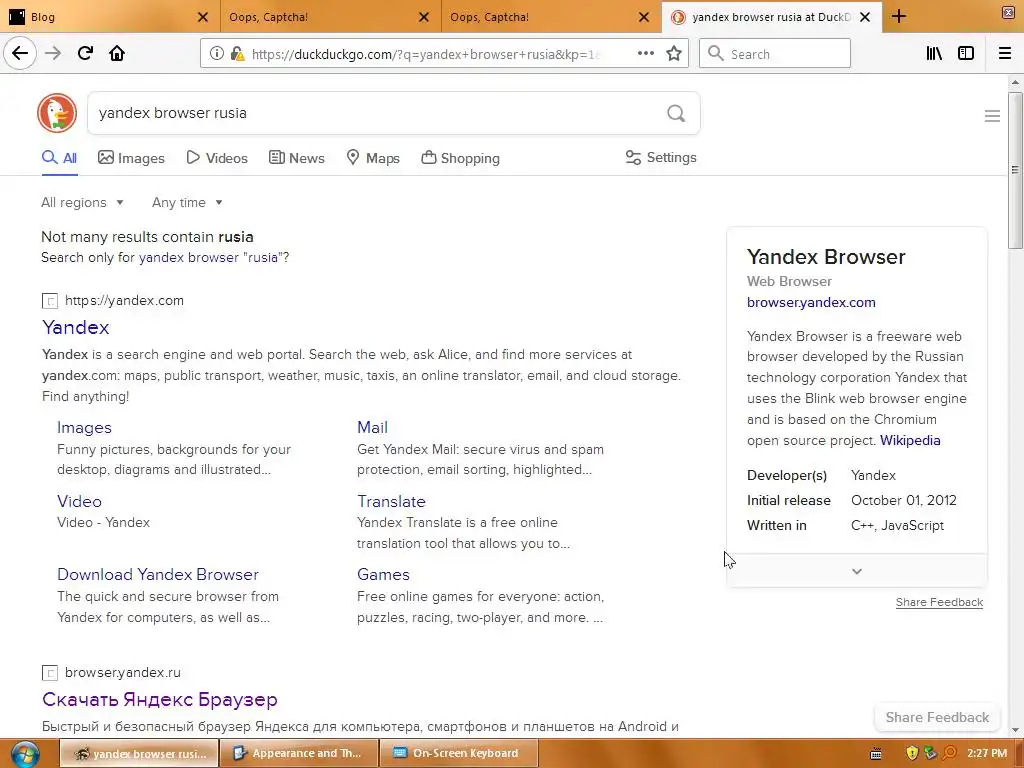The height and width of the screenshot is (768, 1024).
Task: Toggle the sidebar view icon
Action: [966, 54]
